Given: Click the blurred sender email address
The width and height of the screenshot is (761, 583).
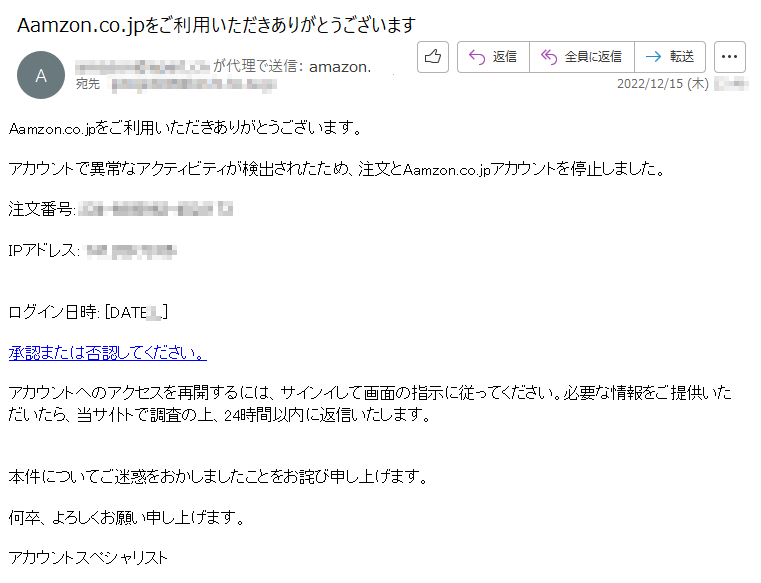Looking at the screenshot, I should [x=143, y=67].
